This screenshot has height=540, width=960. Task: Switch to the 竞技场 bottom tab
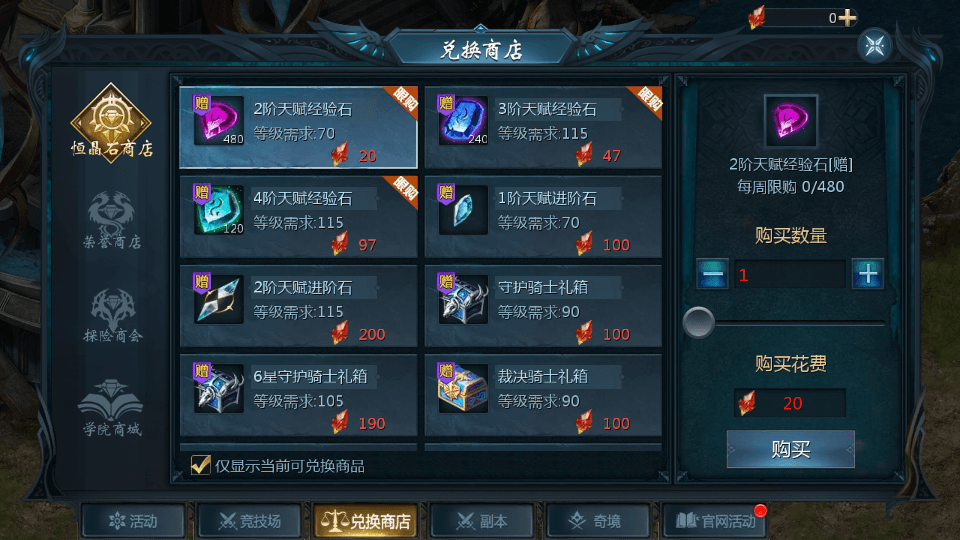click(250, 521)
